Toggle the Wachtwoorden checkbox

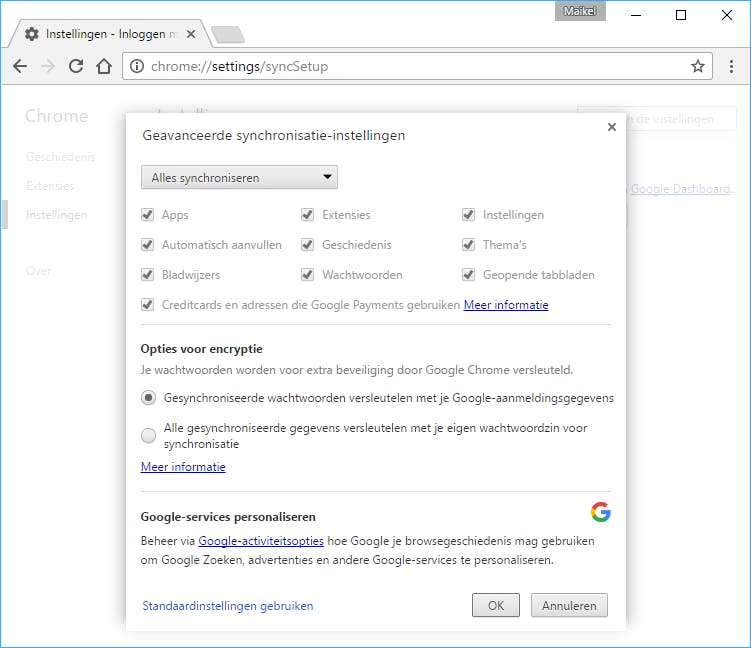point(307,274)
